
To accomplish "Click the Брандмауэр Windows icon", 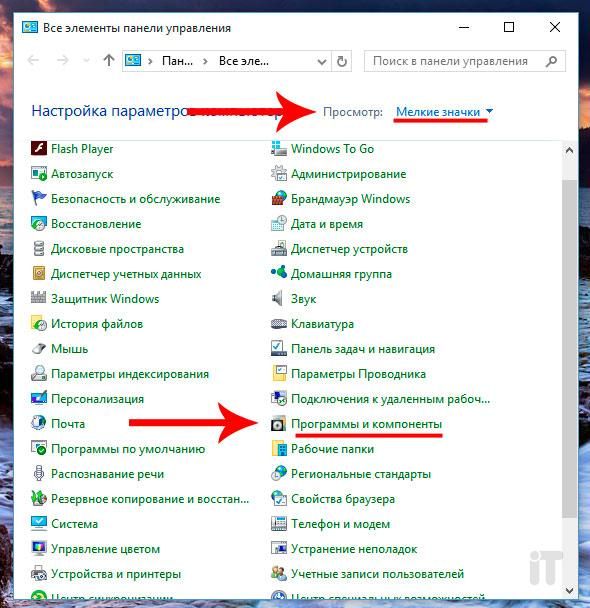I will point(279,199).
